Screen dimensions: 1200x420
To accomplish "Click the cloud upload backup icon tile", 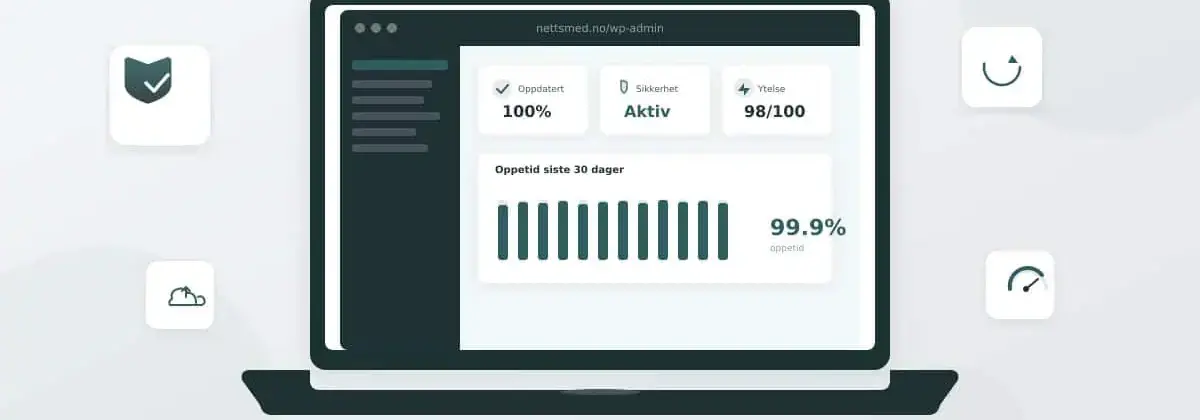I will 180,295.
